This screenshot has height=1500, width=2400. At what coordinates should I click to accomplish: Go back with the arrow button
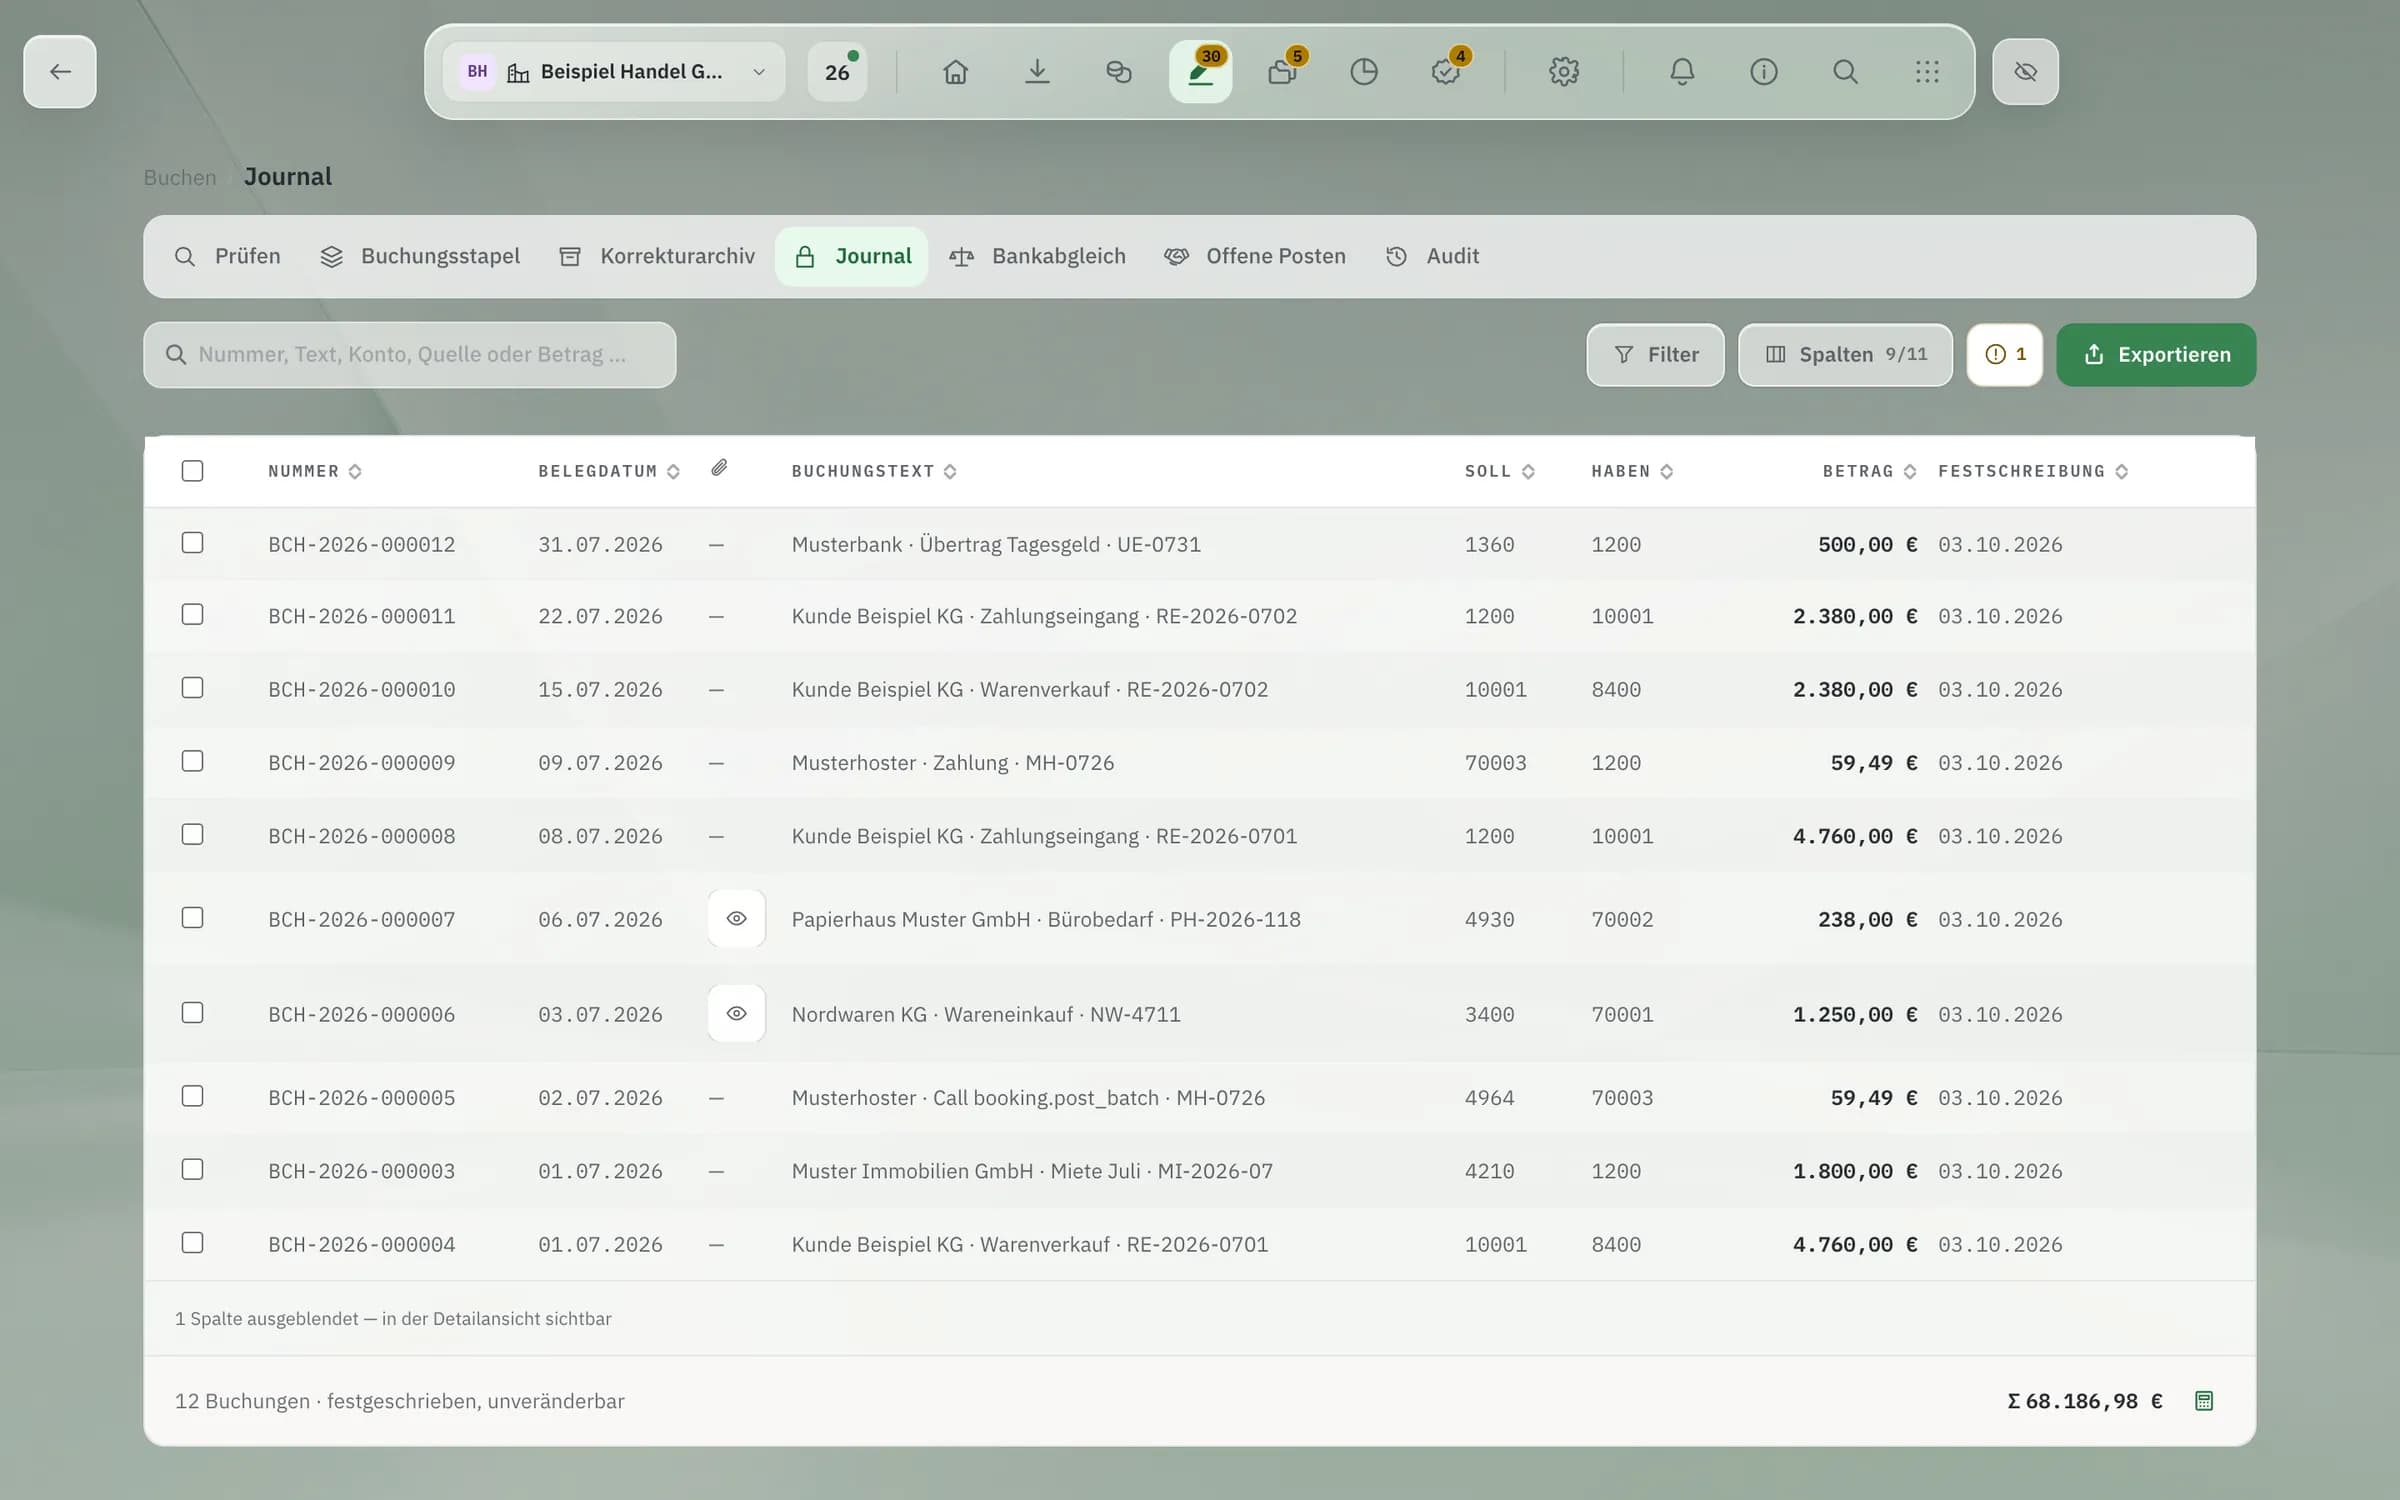click(x=60, y=72)
